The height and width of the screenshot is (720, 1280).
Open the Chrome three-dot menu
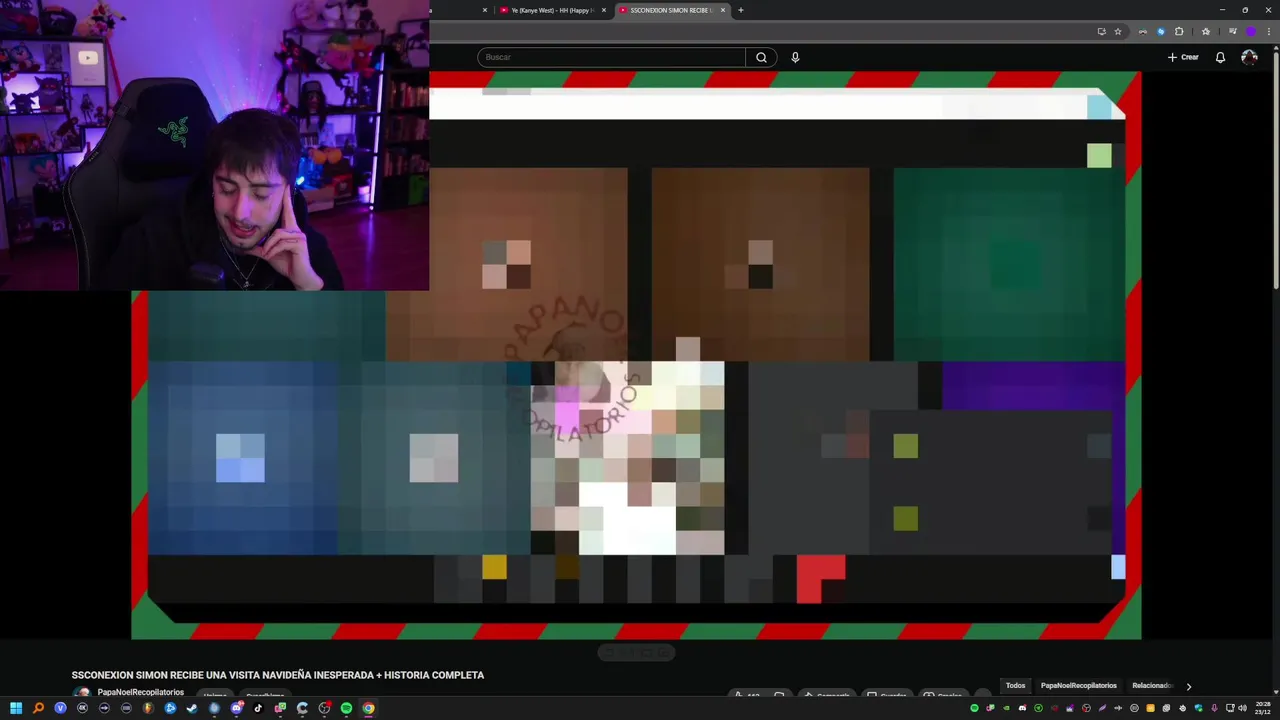point(1269,32)
